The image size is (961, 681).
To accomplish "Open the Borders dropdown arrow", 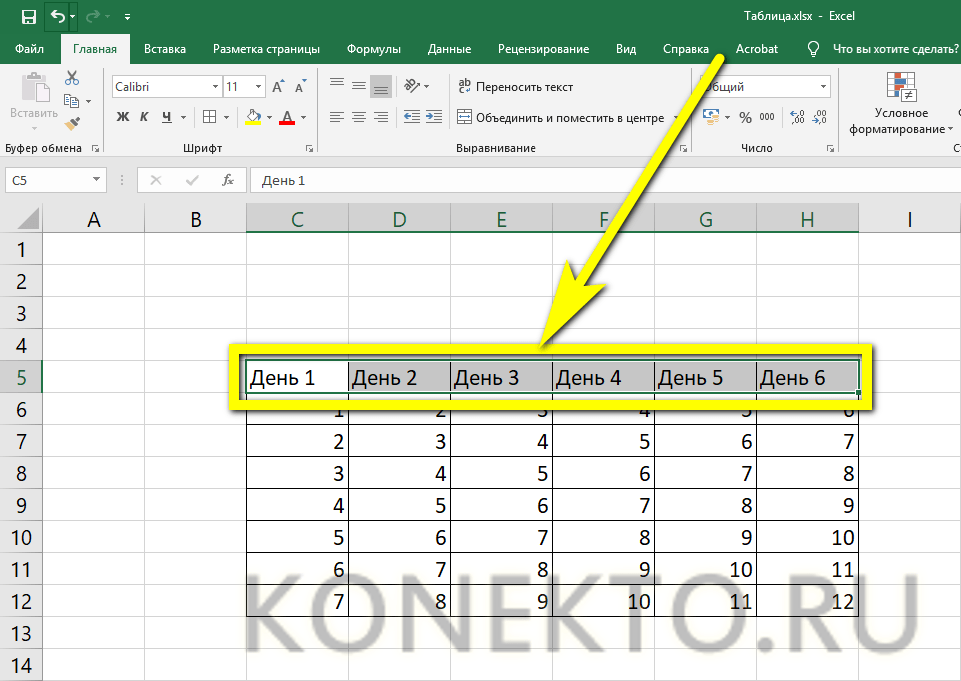I will (226, 117).
